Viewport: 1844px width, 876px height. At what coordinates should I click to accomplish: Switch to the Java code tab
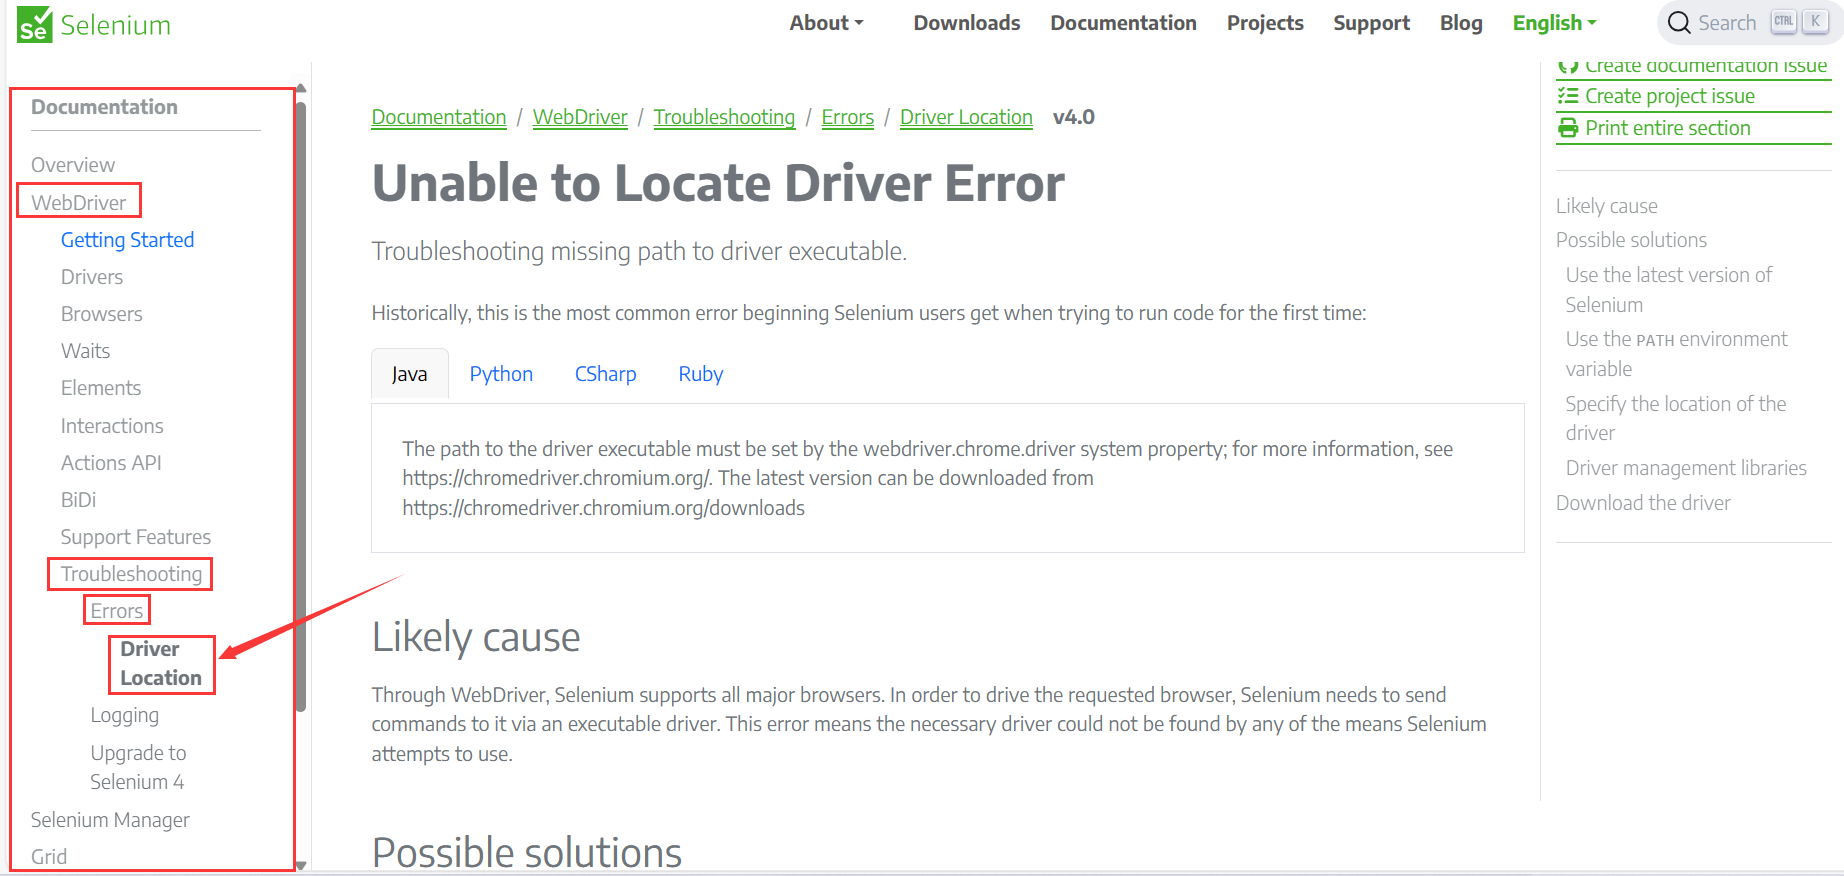(409, 374)
